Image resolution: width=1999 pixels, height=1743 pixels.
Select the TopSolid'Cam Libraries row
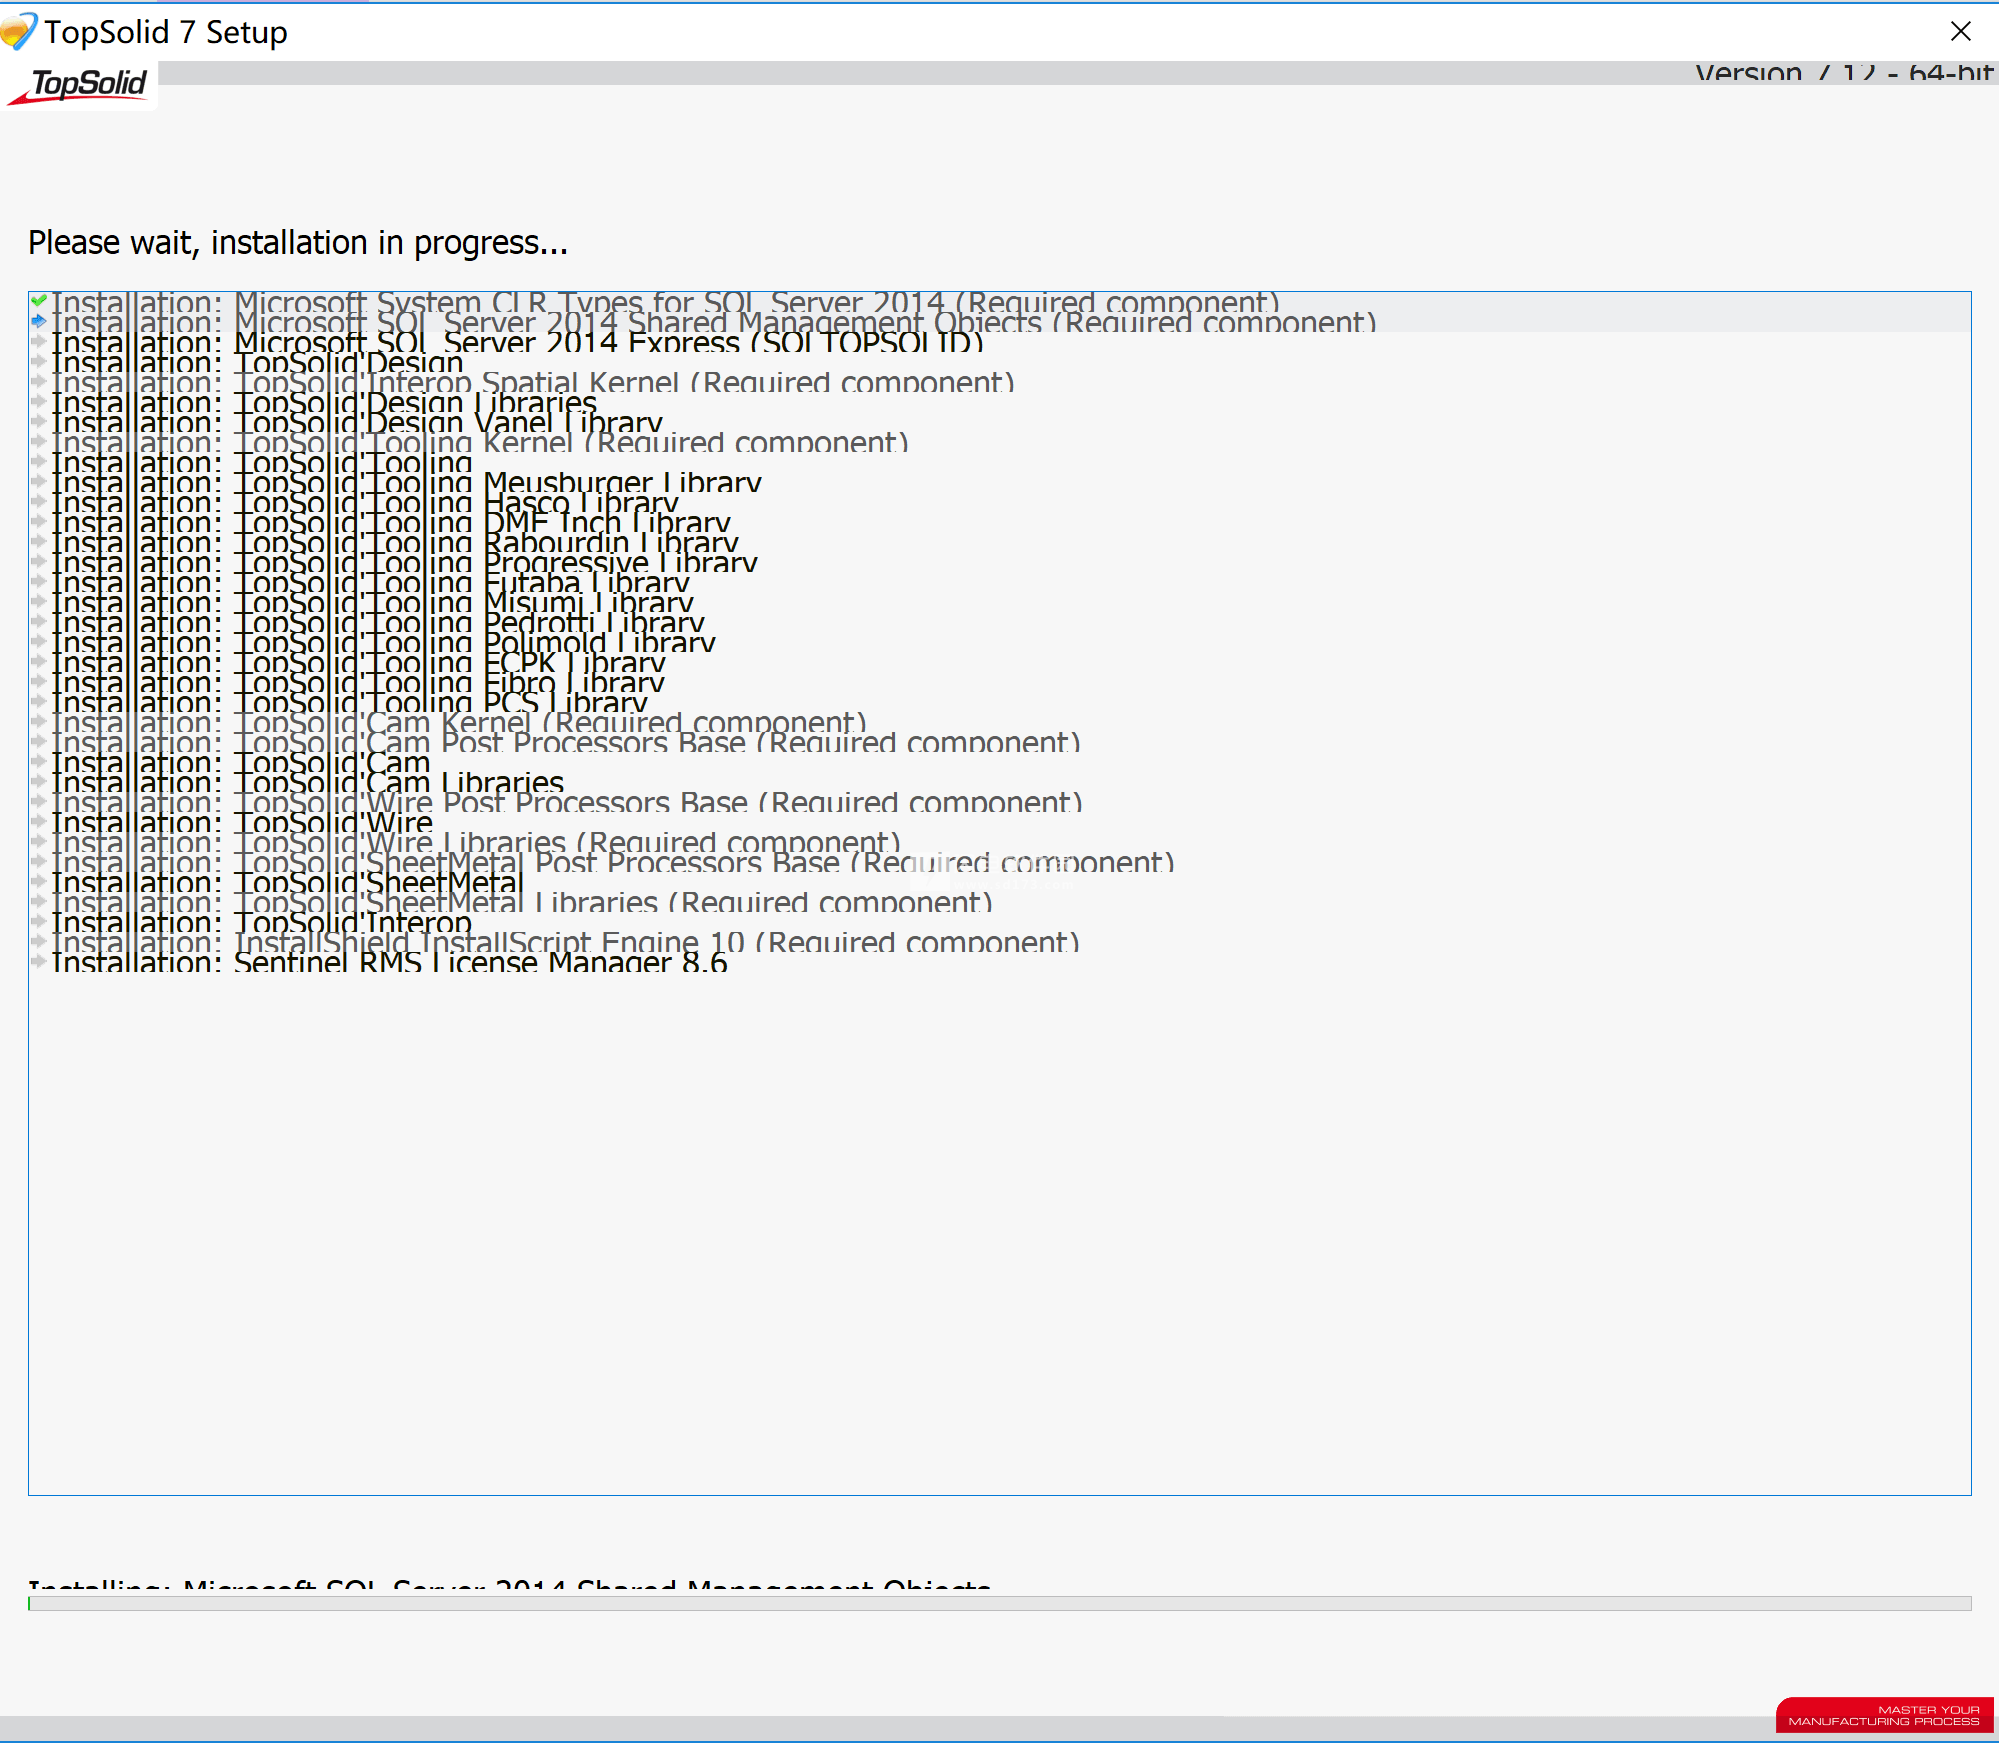point(1000,782)
